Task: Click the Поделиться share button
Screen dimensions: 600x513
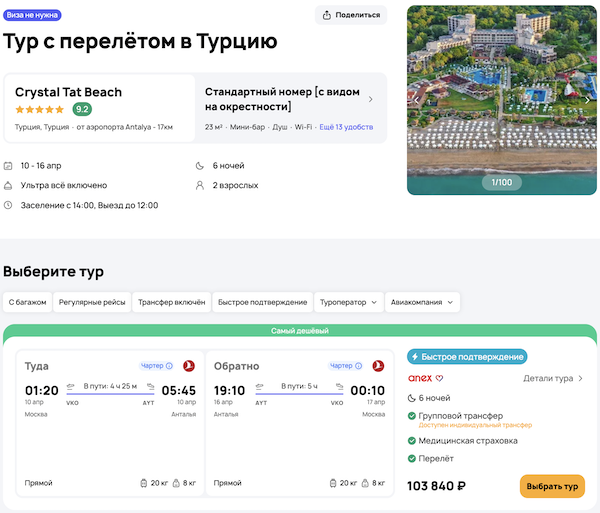Action: point(351,15)
